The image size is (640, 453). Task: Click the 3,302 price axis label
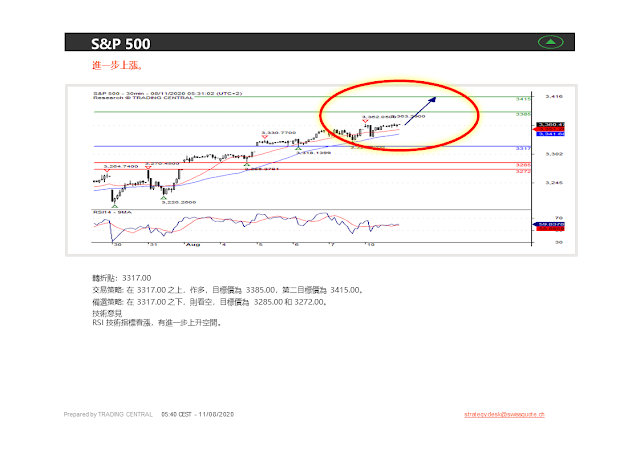point(554,154)
